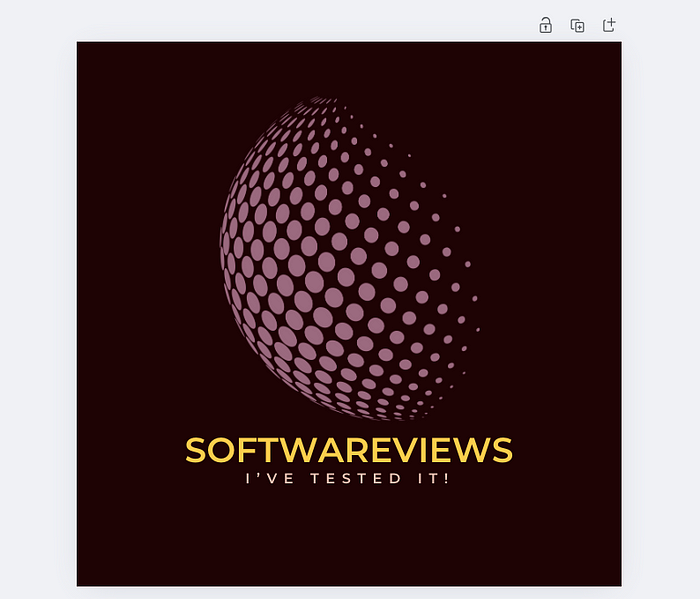Select the I'VE TESTED IT! tagline text

pos(347,478)
